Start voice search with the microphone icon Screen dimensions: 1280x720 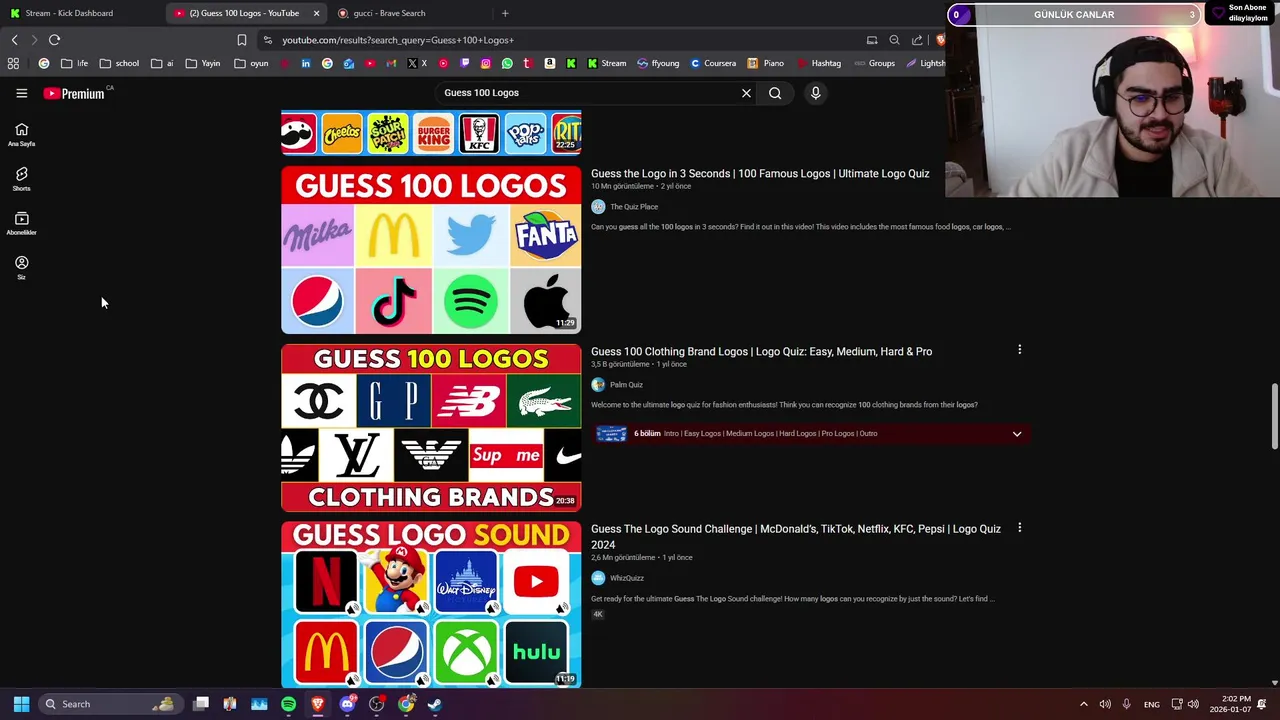[x=816, y=93]
